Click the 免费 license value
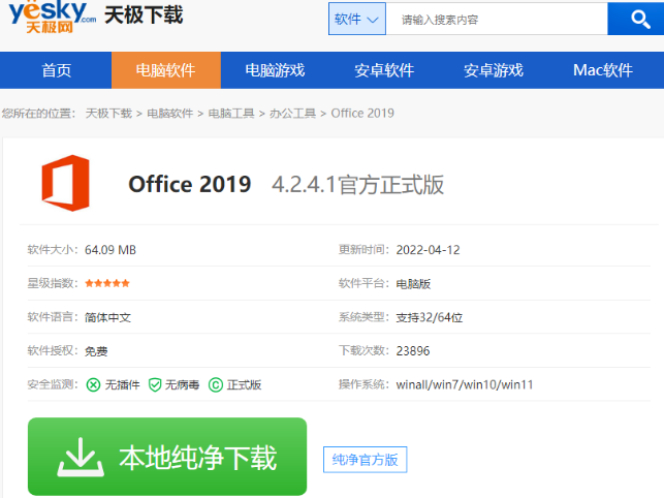This screenshot has height=498, width=664. coord(96,351)
